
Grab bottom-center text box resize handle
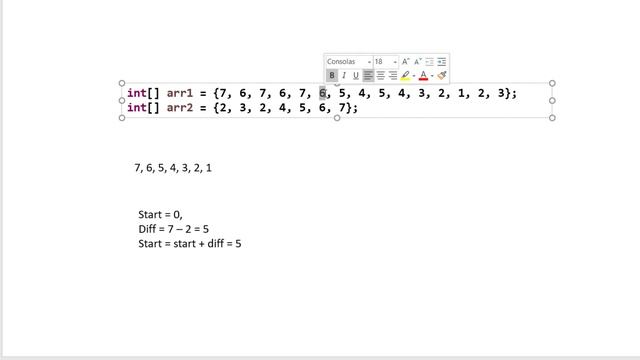(337, 118)
